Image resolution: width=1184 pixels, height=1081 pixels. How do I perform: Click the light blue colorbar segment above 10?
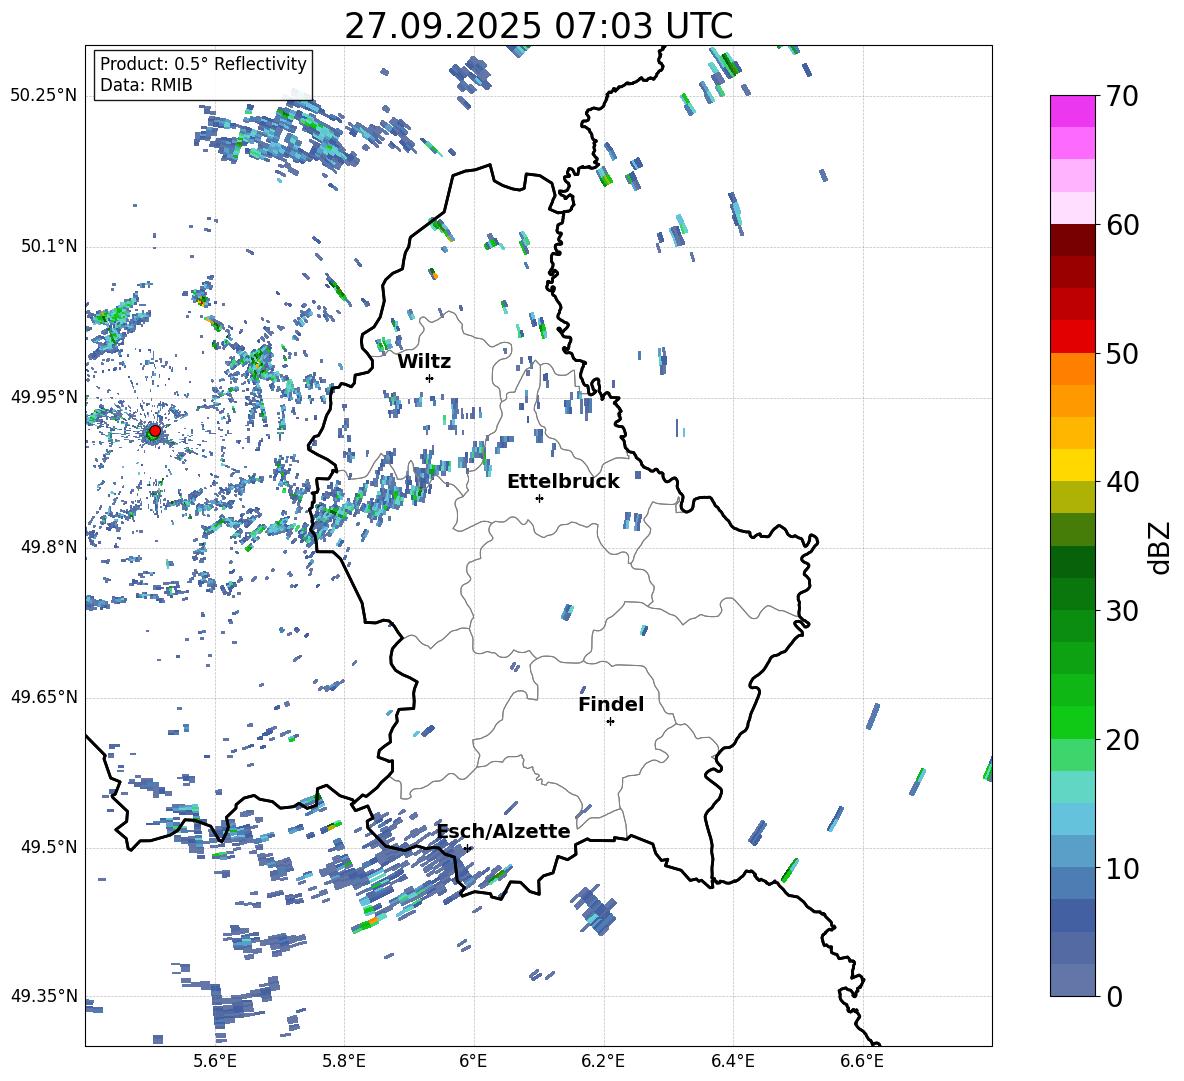point(1073,851)
